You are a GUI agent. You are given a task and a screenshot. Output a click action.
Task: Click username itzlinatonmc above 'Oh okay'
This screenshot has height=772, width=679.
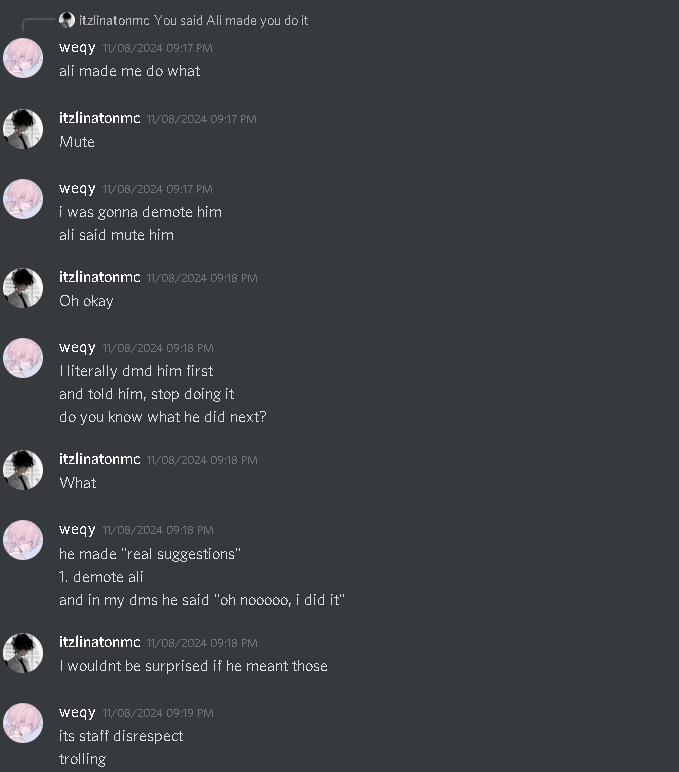[99, 277]
